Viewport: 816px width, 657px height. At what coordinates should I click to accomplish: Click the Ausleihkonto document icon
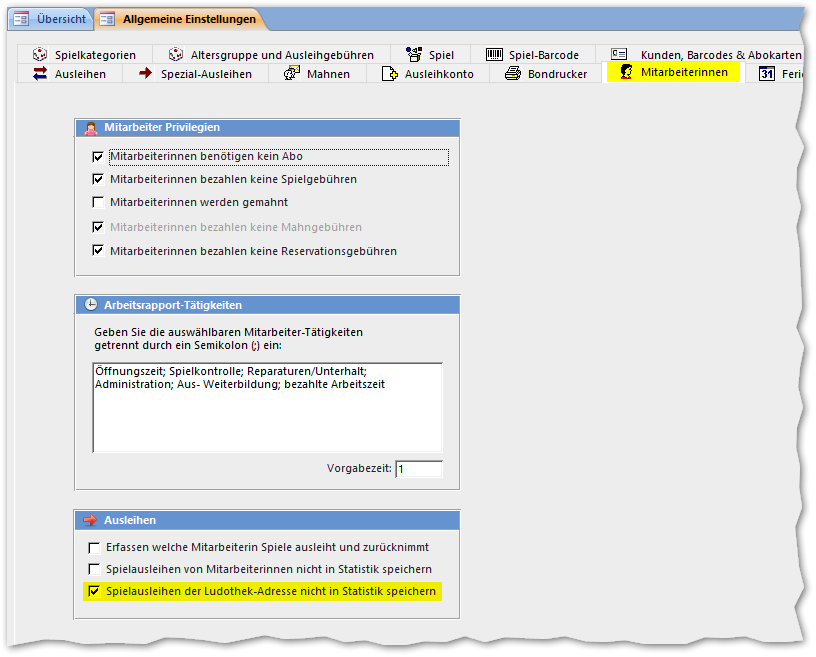point(390,73)
